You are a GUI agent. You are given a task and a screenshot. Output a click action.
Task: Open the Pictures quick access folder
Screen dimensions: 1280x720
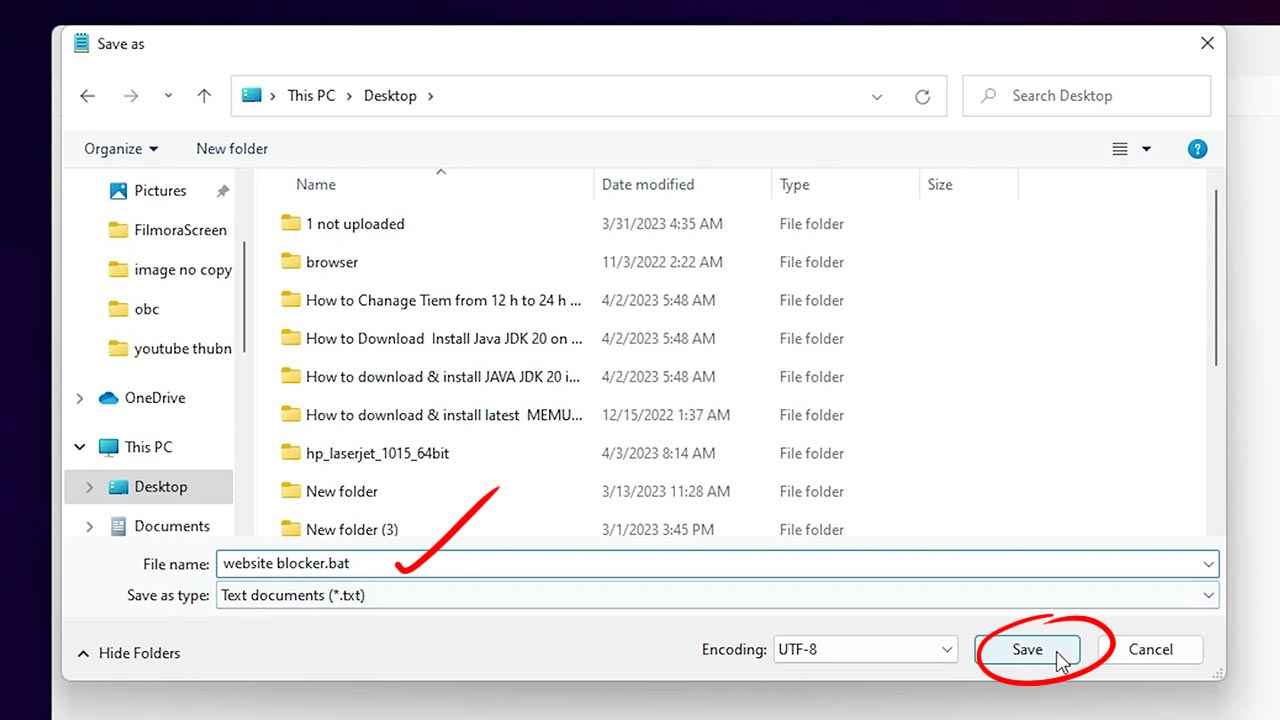(160, 191)
